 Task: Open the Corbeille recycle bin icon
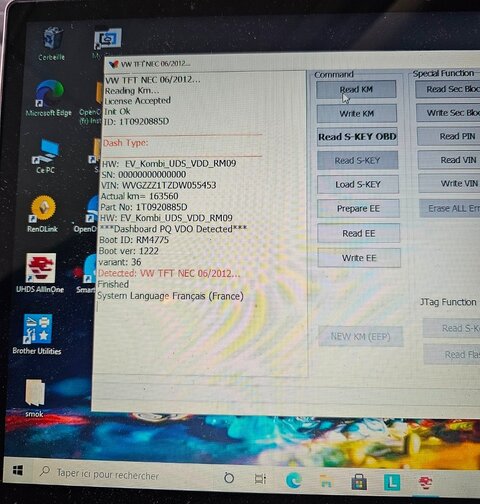pyautogui.click(x=52, y=44)
